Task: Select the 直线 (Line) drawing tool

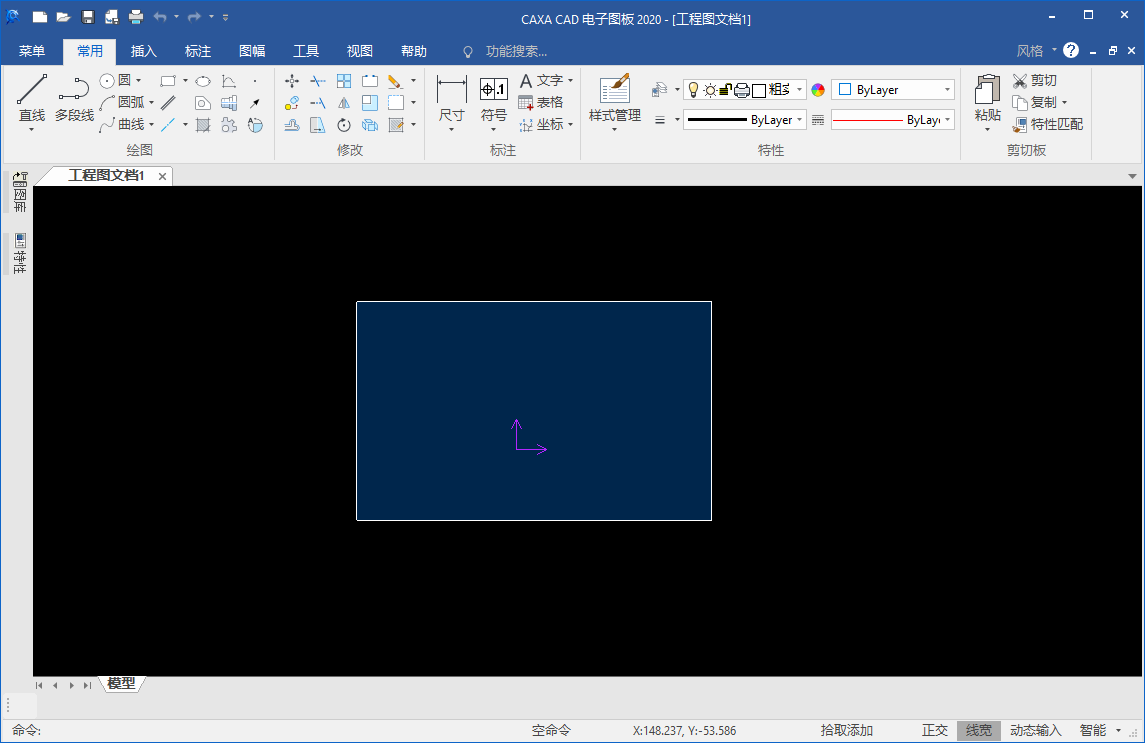Action: point(32,98)
